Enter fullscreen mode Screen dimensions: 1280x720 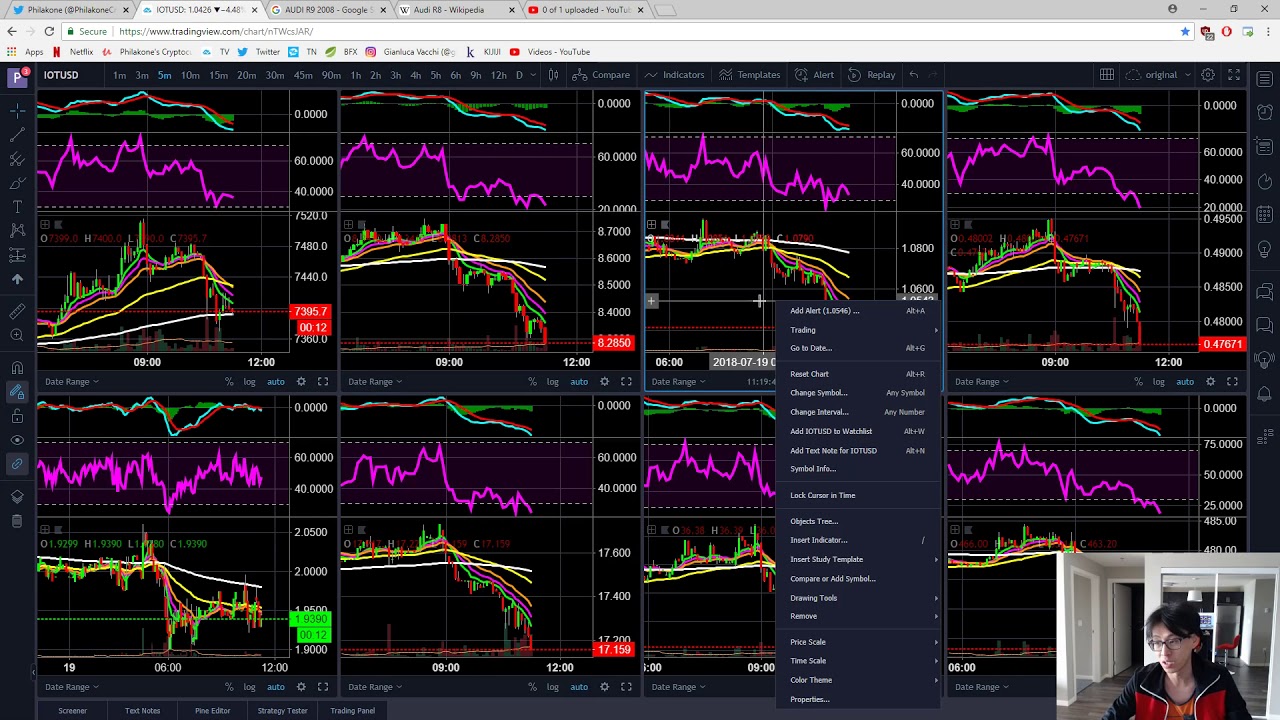tap(1234, 75)
